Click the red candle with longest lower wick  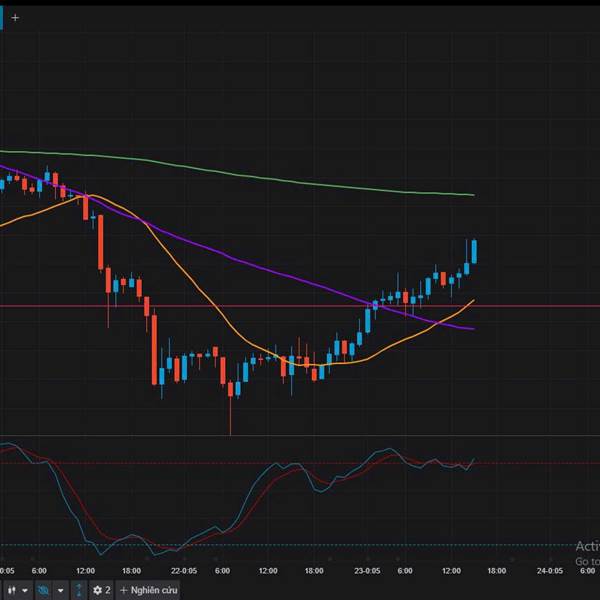[230, 389]
